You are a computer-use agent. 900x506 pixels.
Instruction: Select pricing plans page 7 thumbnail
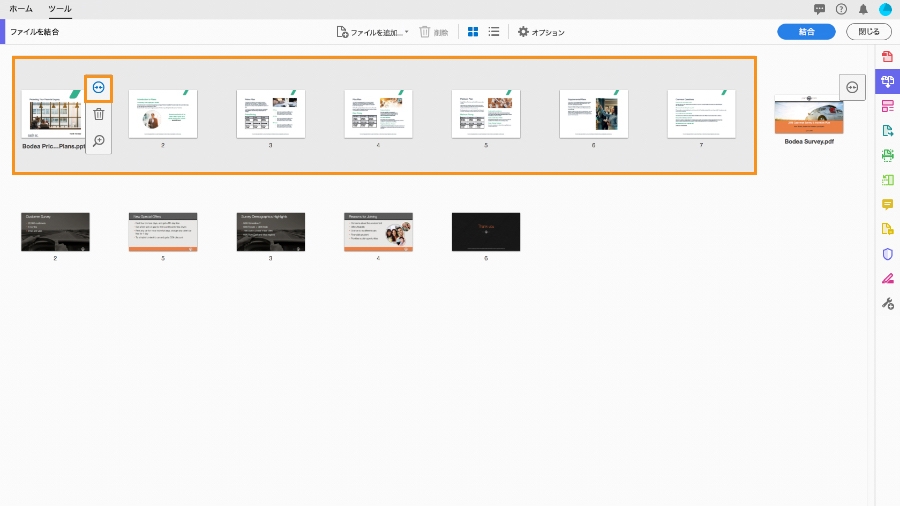[x=701, y=114]
